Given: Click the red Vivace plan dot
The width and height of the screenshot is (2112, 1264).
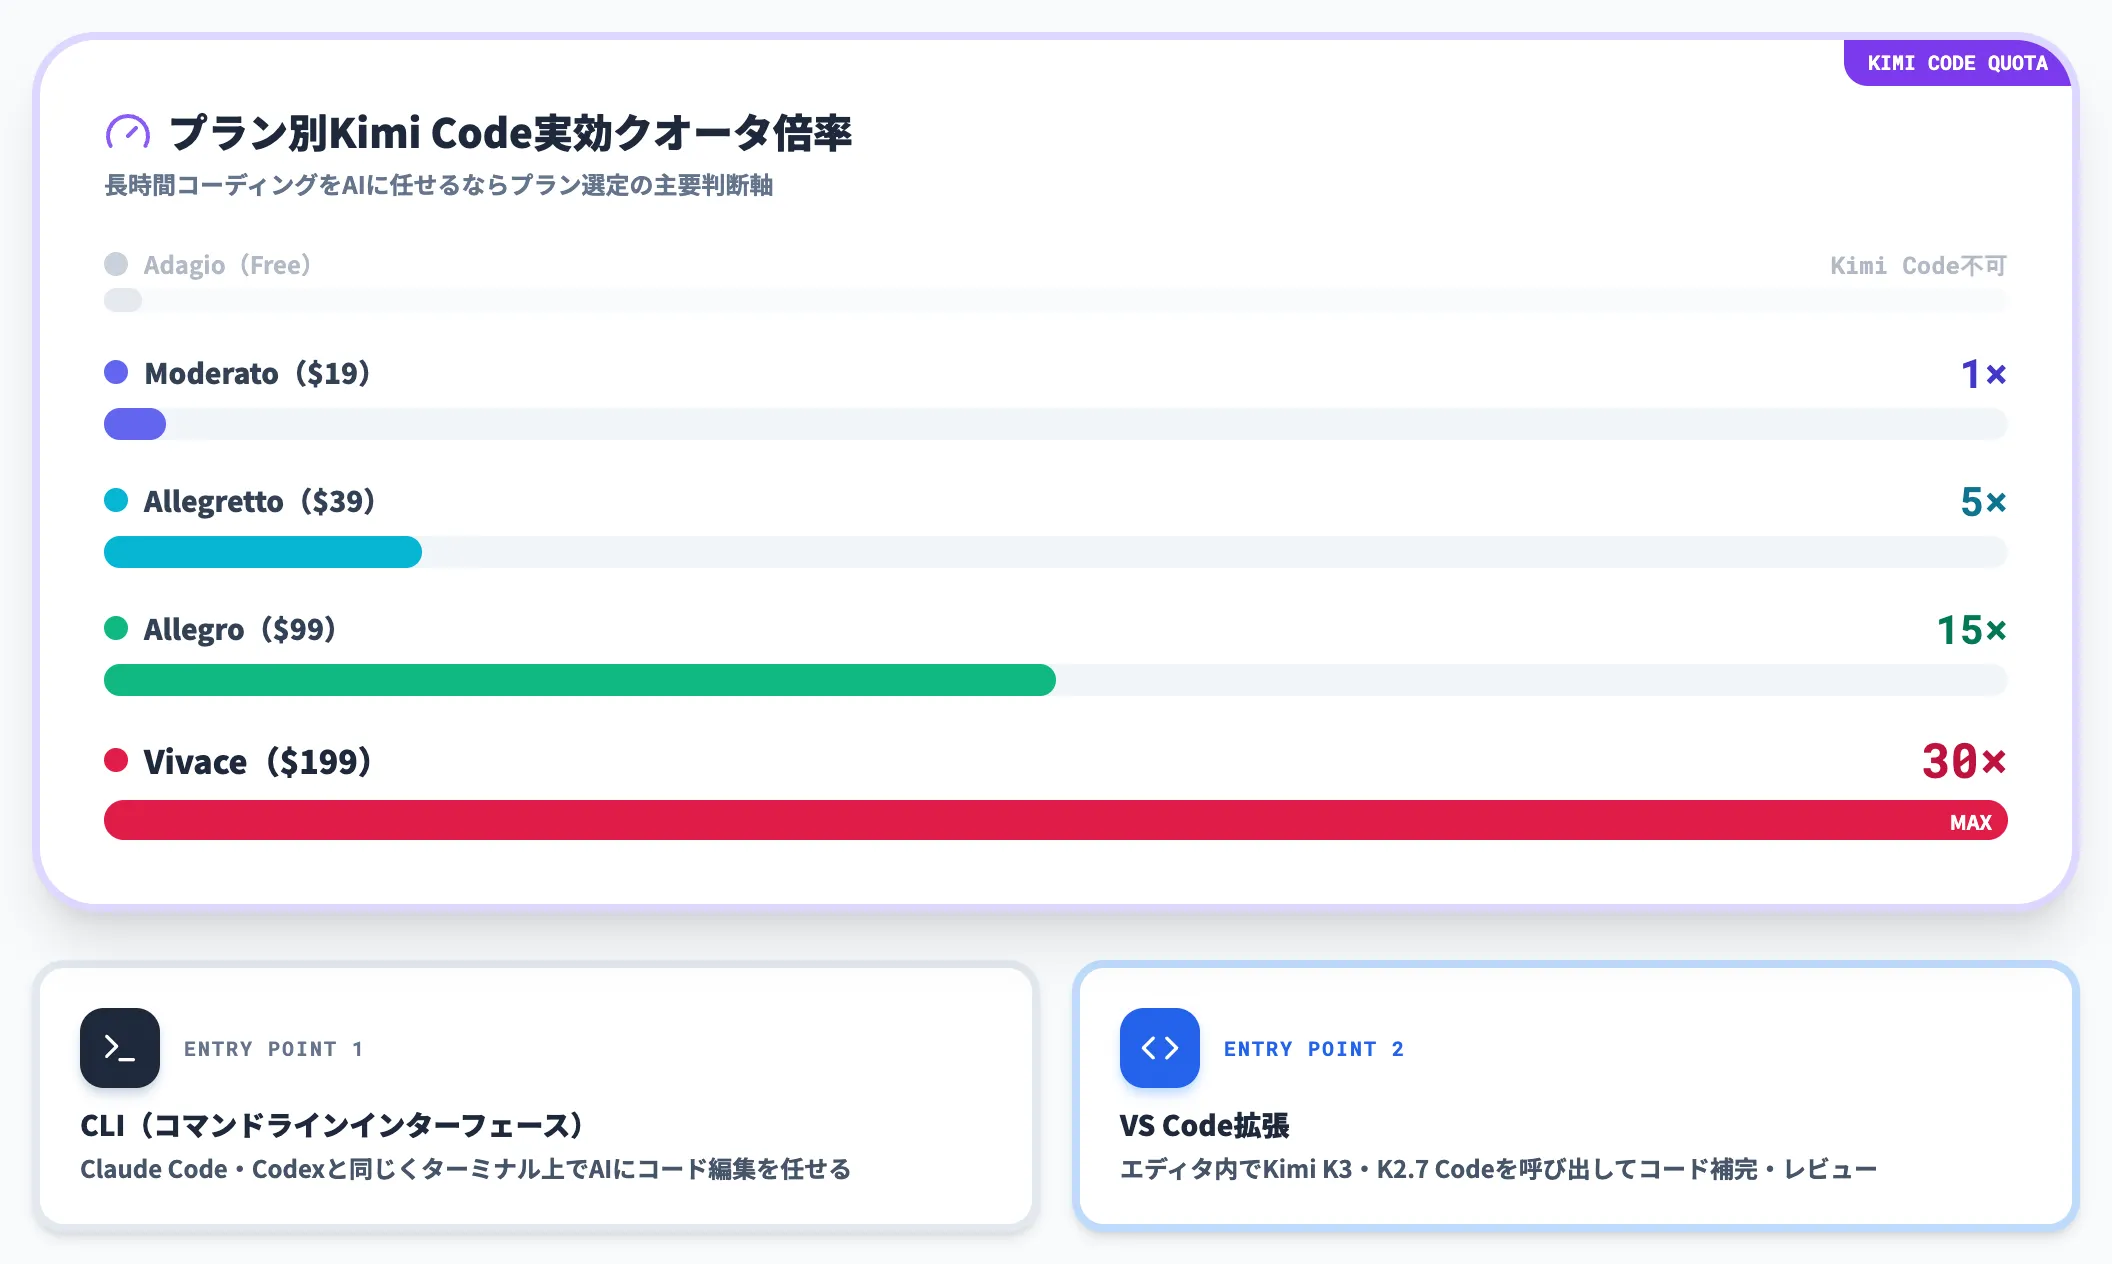Looking at the screenshot, I should (116, 760).
